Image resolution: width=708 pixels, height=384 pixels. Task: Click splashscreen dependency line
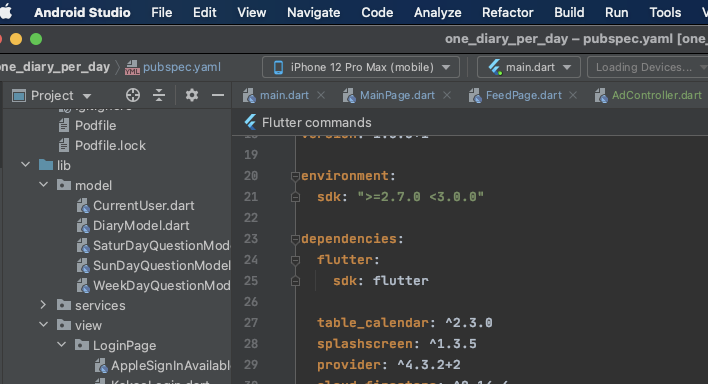396,344
